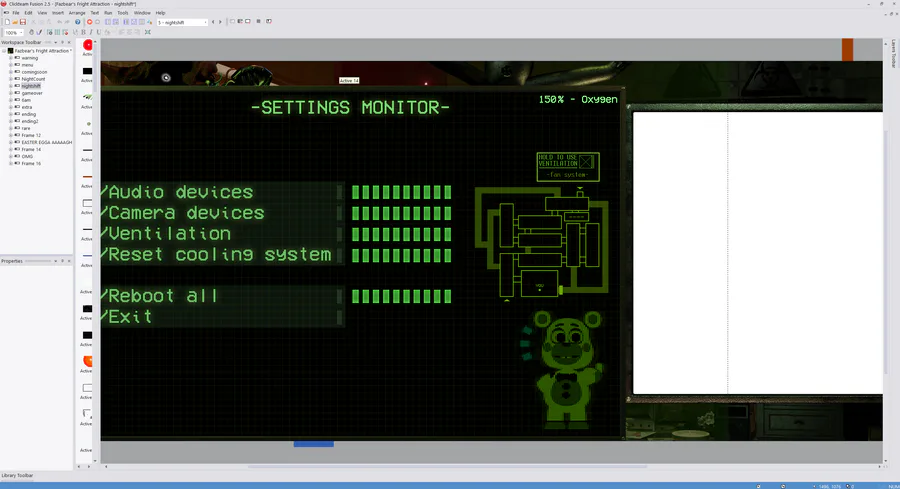Click the New application toolbar icon
Image resolution: width=900 pixels, height=489 pixels.
click(x=7, y=22)
